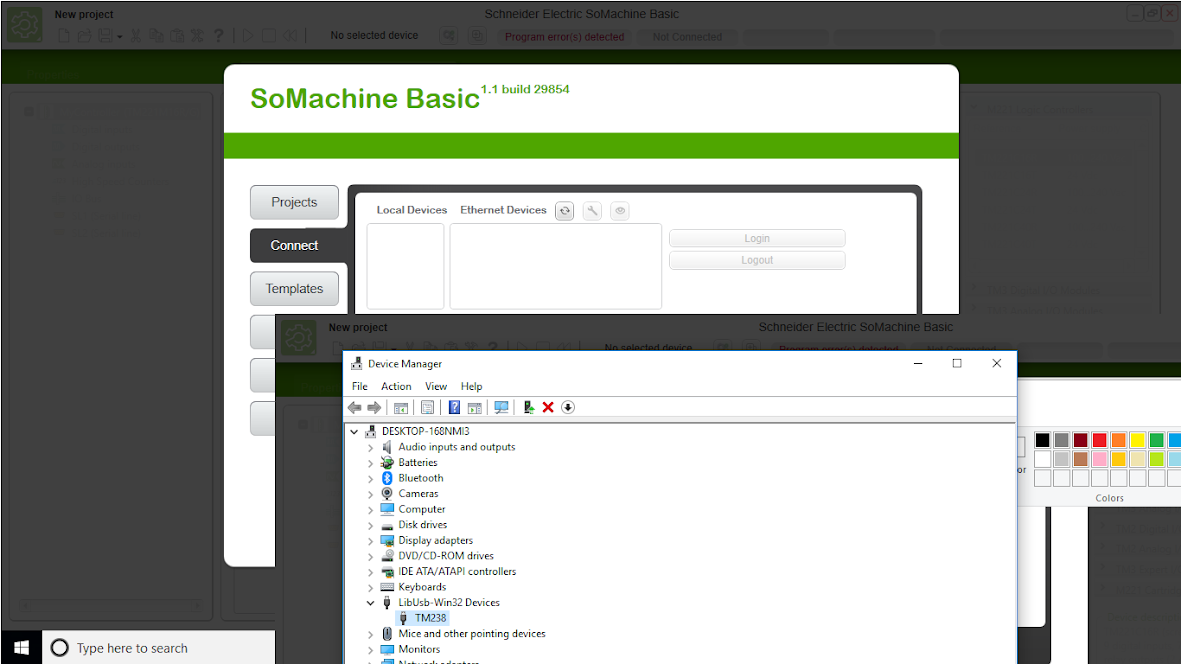The width and height of the screenshot is (1181, 664).
Task: Open Properties icon in Device Manager toolbar
Action: coord(427,407)
